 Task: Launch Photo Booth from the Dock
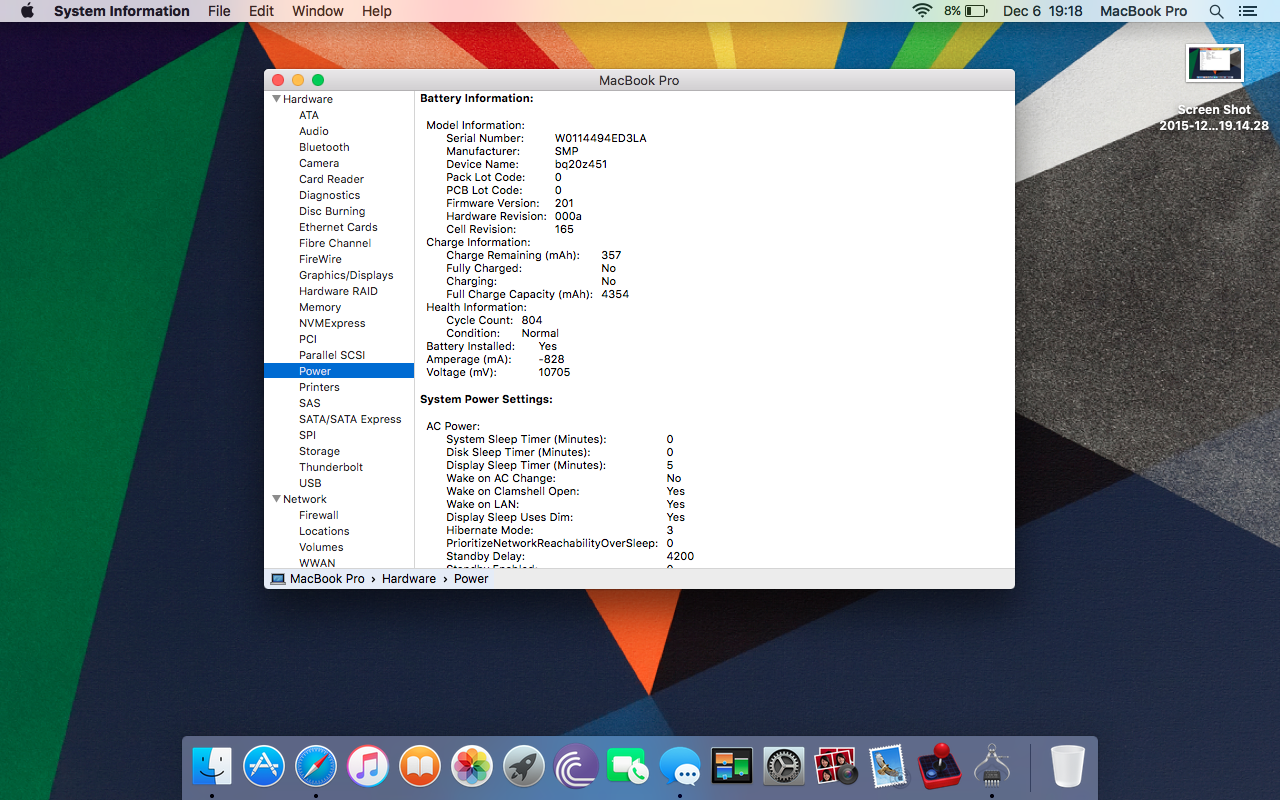(x=836, y=767)
